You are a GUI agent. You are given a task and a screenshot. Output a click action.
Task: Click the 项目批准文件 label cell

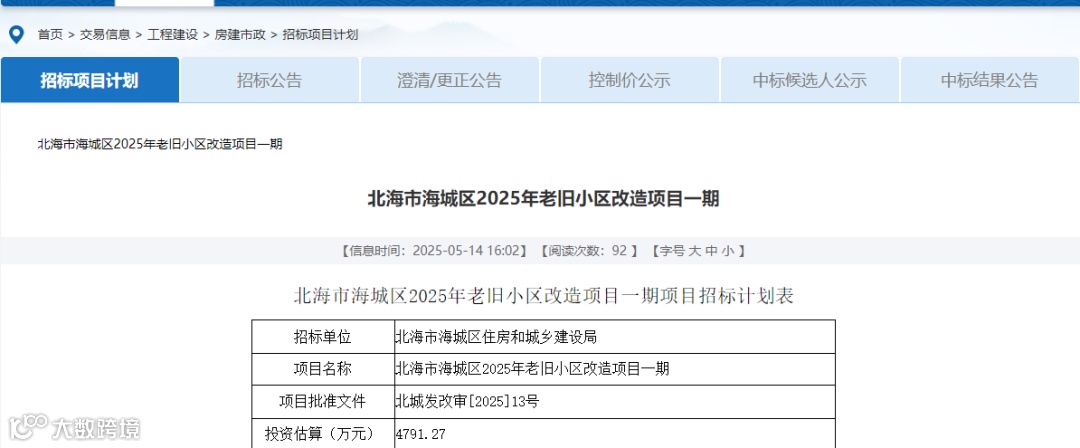click(323, 402)
